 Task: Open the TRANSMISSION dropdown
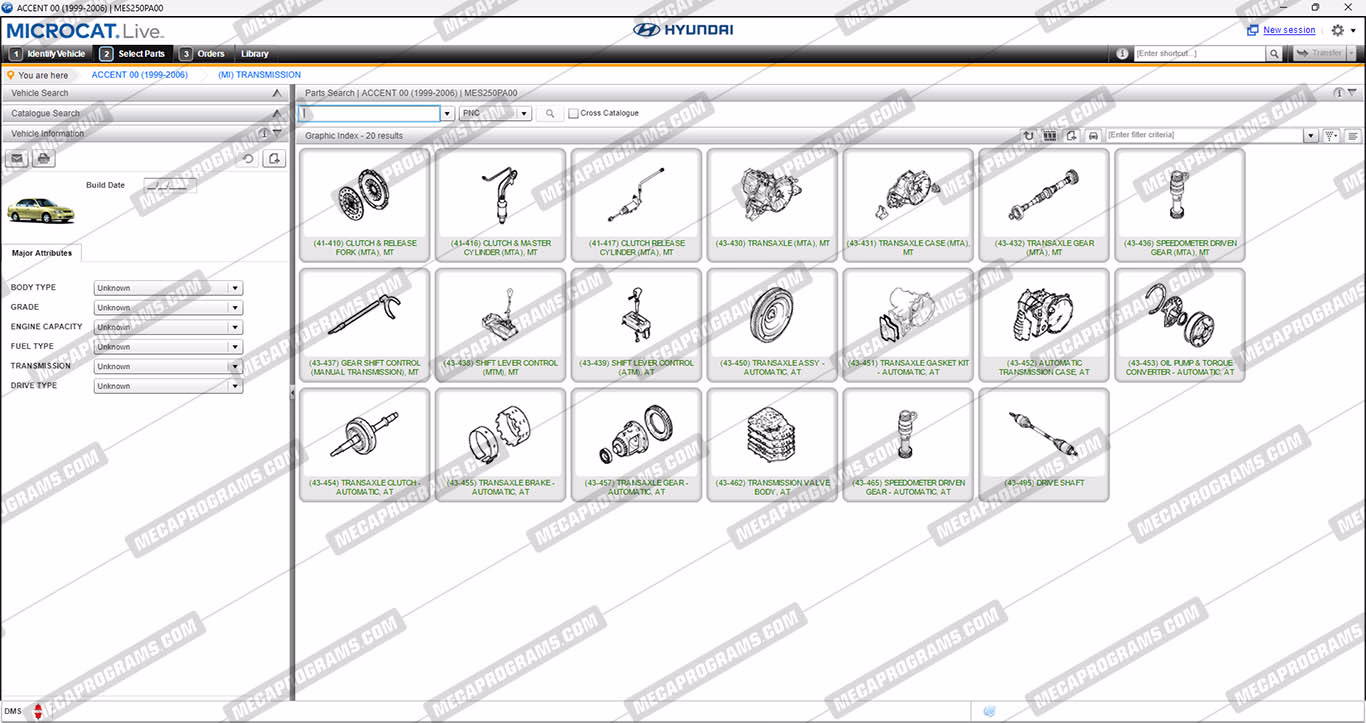tap(235, 367)
